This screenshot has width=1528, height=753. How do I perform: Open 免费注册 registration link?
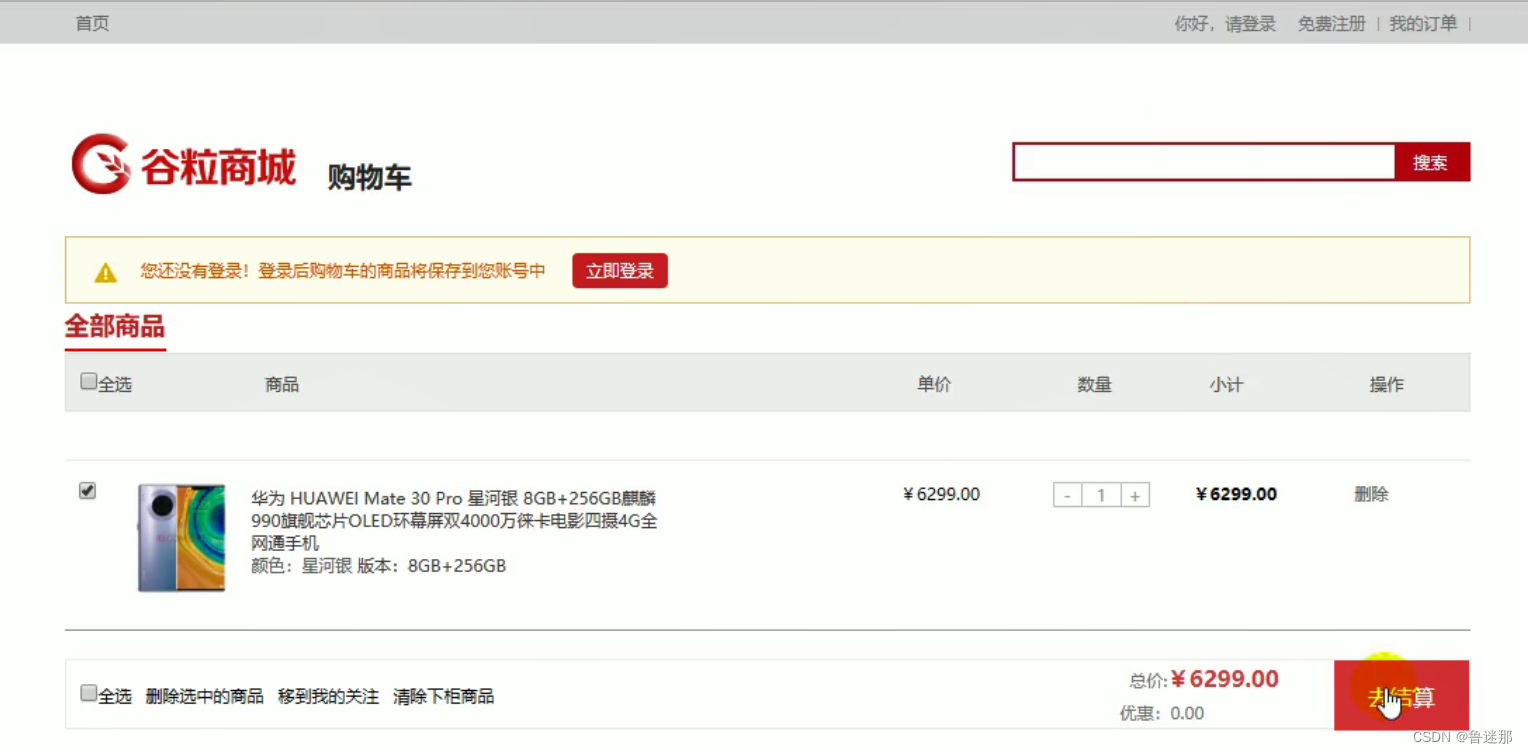coord(1331,23)
